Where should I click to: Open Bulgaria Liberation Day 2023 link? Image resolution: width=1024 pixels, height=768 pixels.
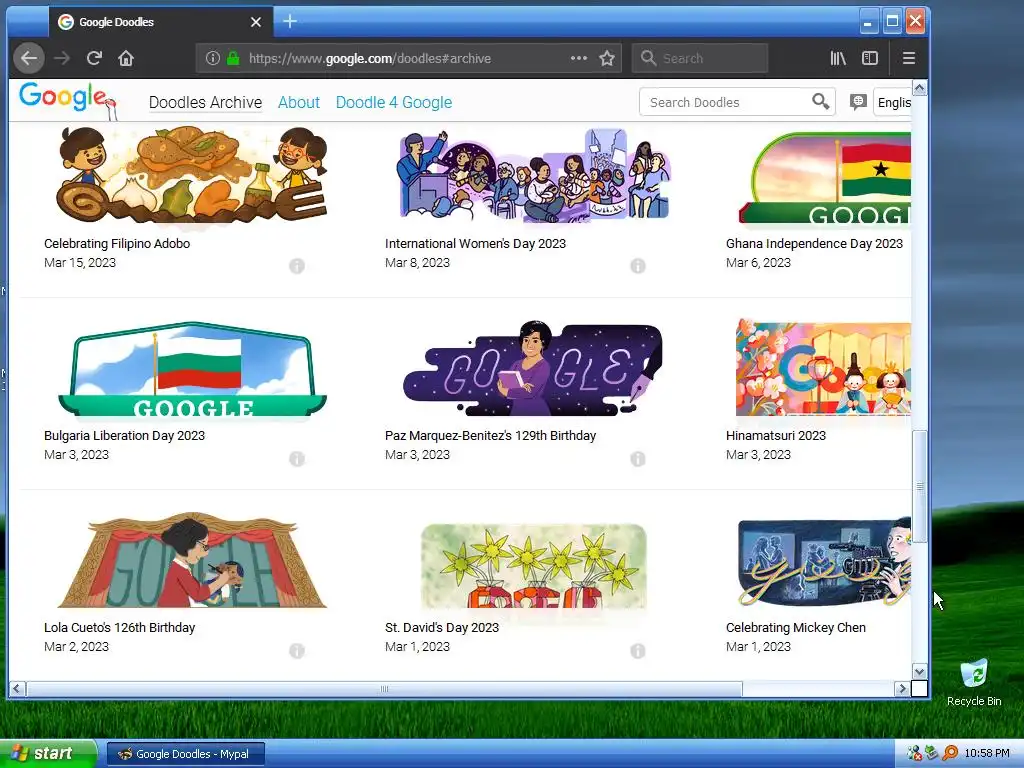tap(124, 436)
